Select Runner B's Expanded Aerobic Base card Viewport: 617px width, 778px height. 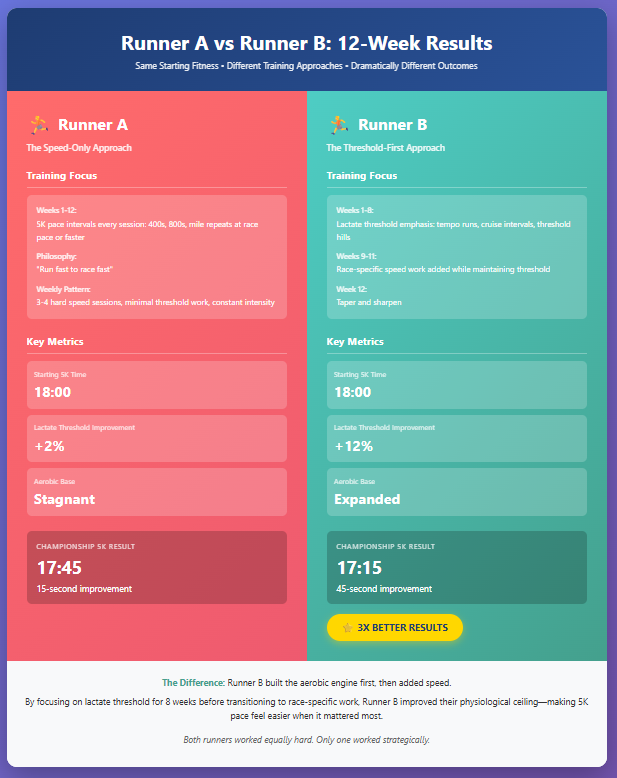coord(456,491)
